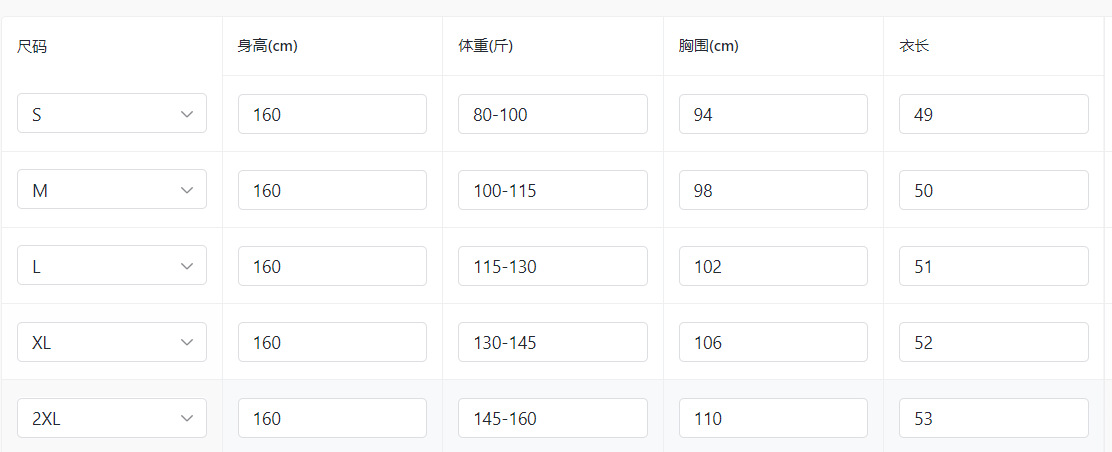1112x452 pixels.
Task: Click the garment length field showing 49
Action: (993, 114)
